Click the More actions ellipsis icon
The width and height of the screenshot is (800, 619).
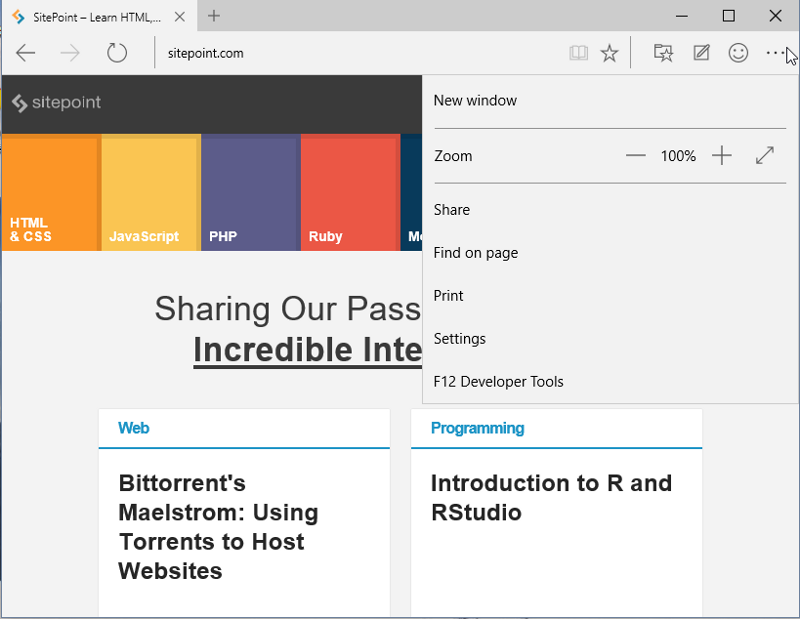[775, 53]
